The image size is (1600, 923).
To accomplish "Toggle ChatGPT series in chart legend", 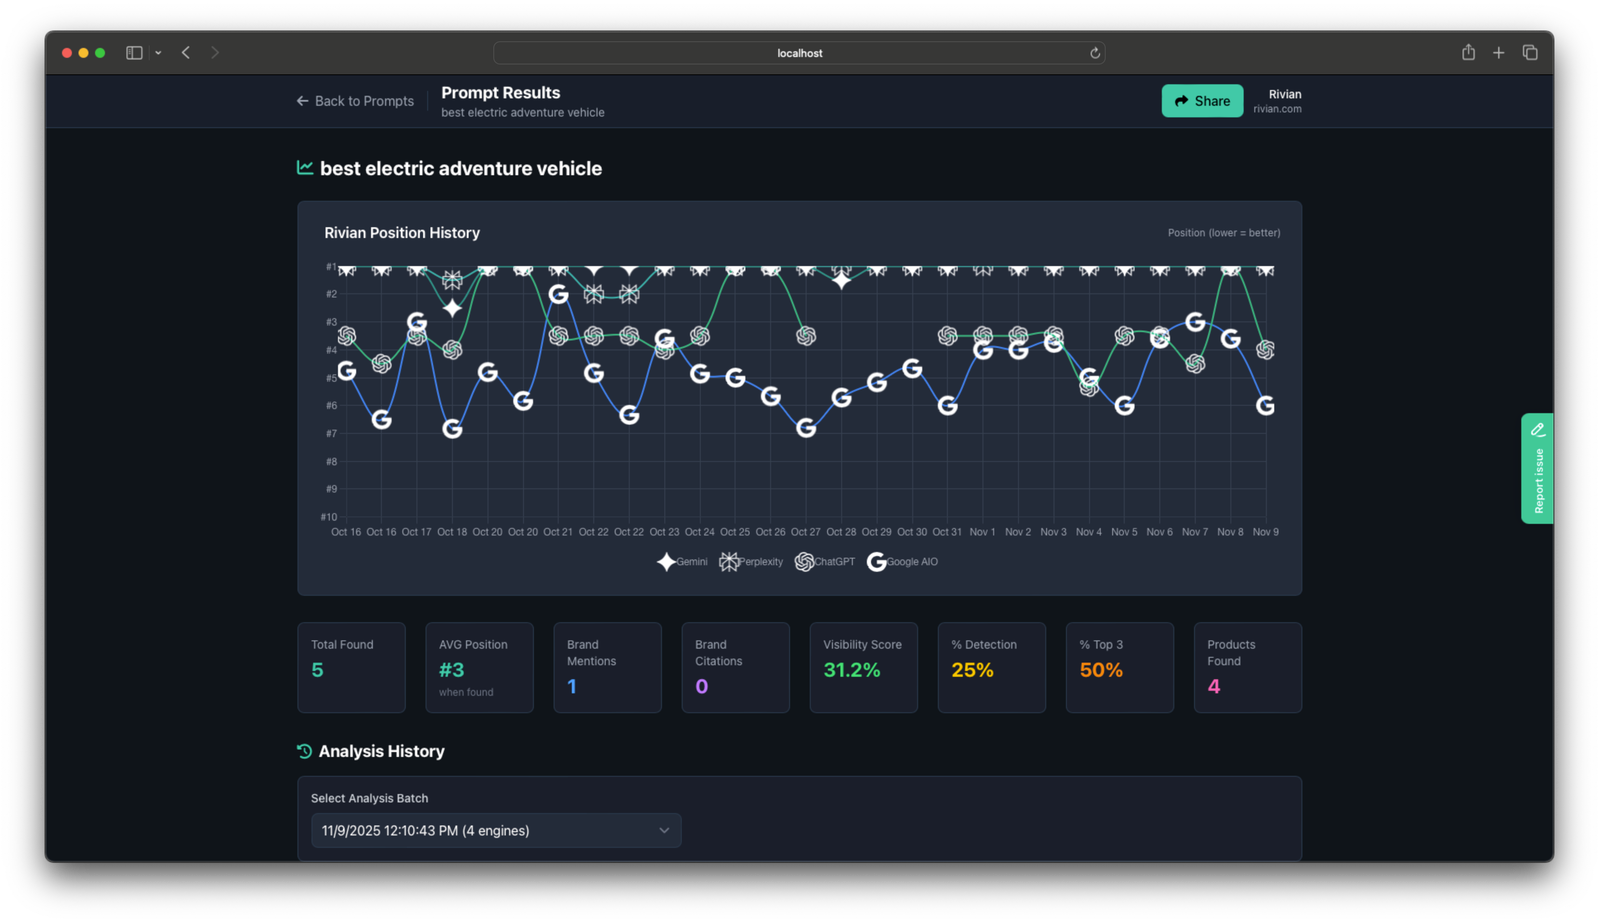I will click(x=825, y=562).
